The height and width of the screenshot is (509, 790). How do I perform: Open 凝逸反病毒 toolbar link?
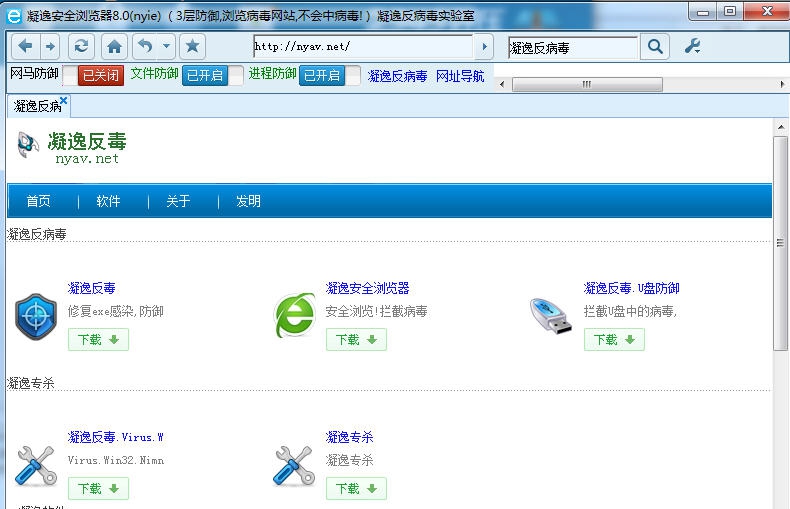point(397,76)
